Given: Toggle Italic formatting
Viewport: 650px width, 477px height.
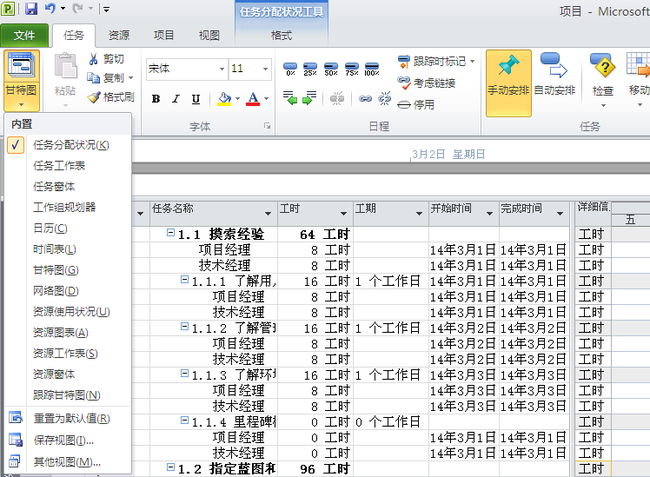Looking at the screenshot, I should (176, 99).
